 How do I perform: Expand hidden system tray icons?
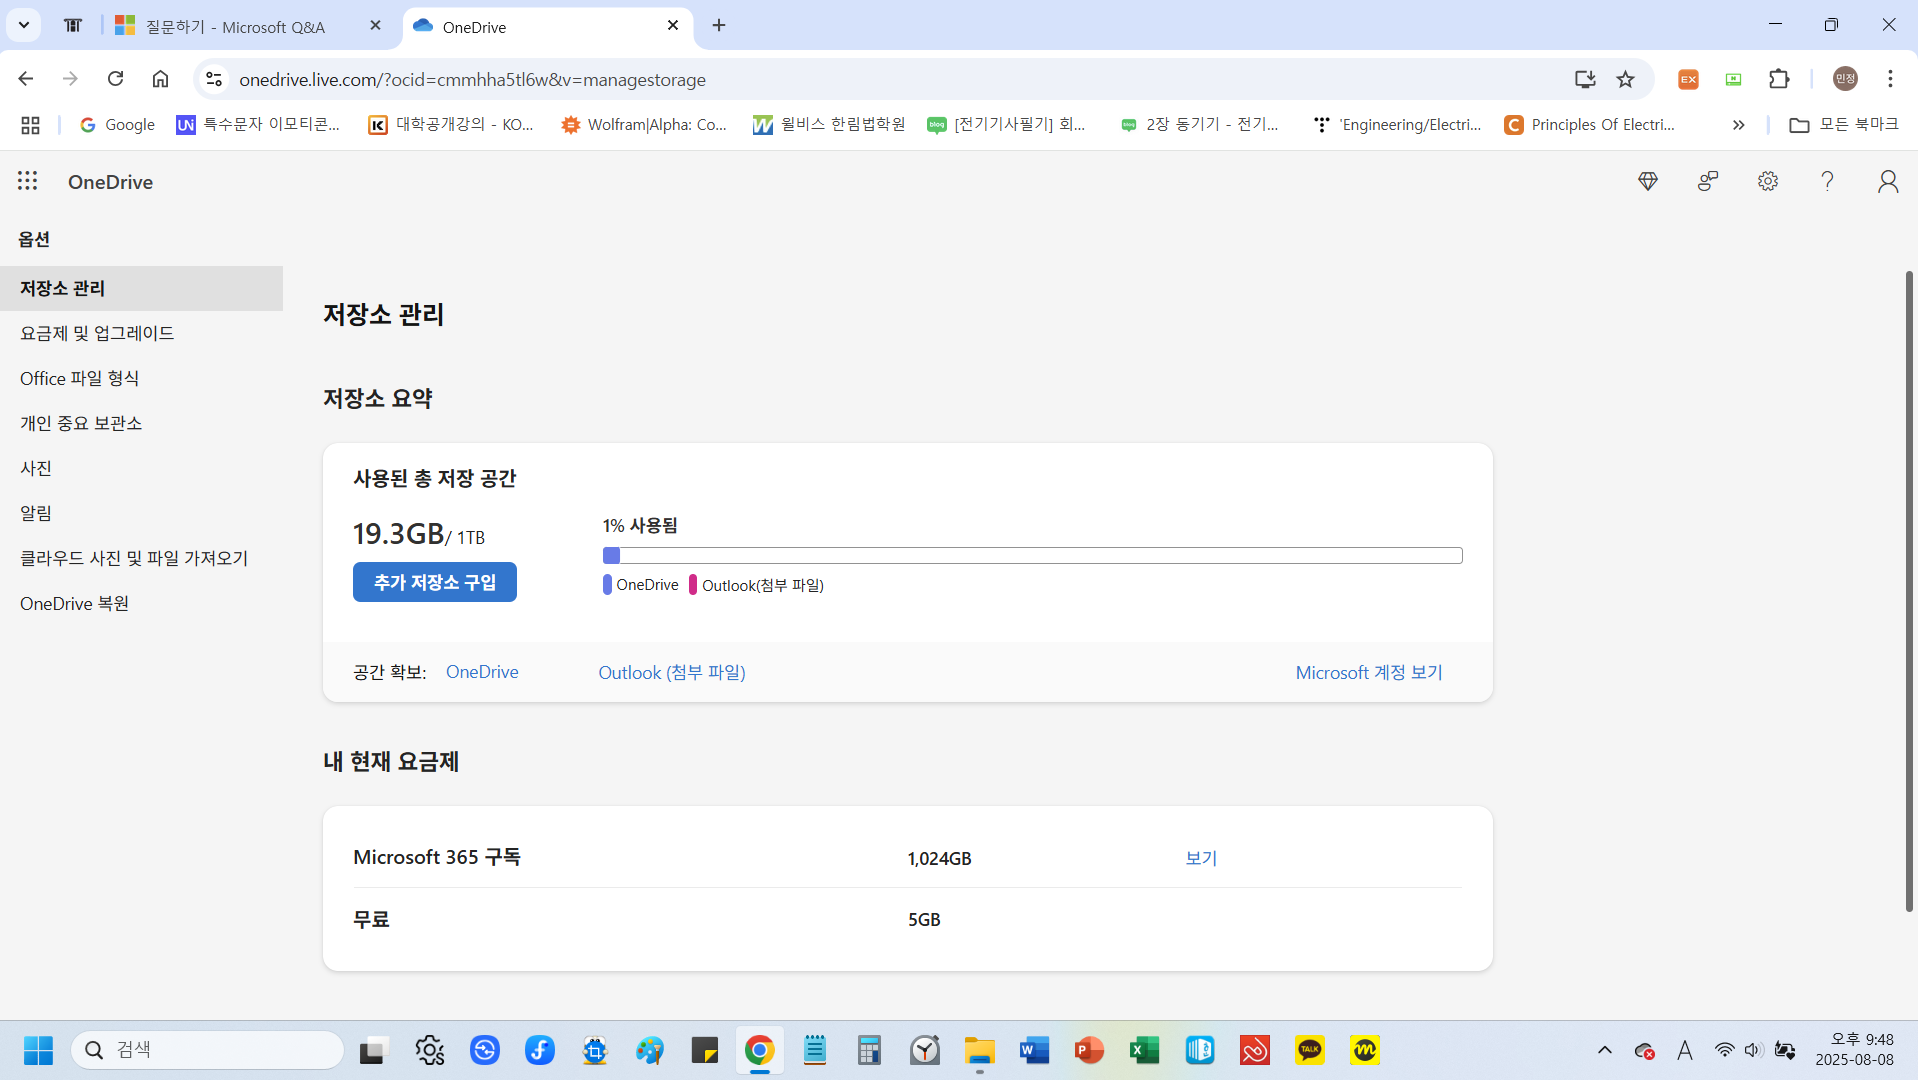click(x=1605, y=1050)
